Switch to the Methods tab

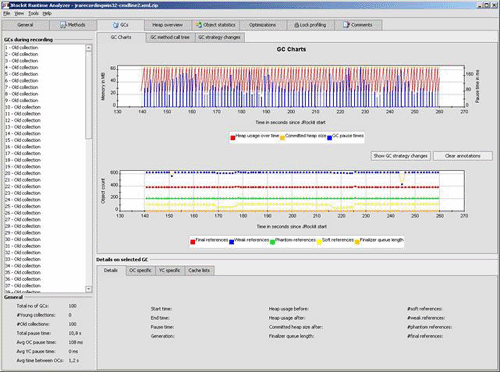point(73,25)
